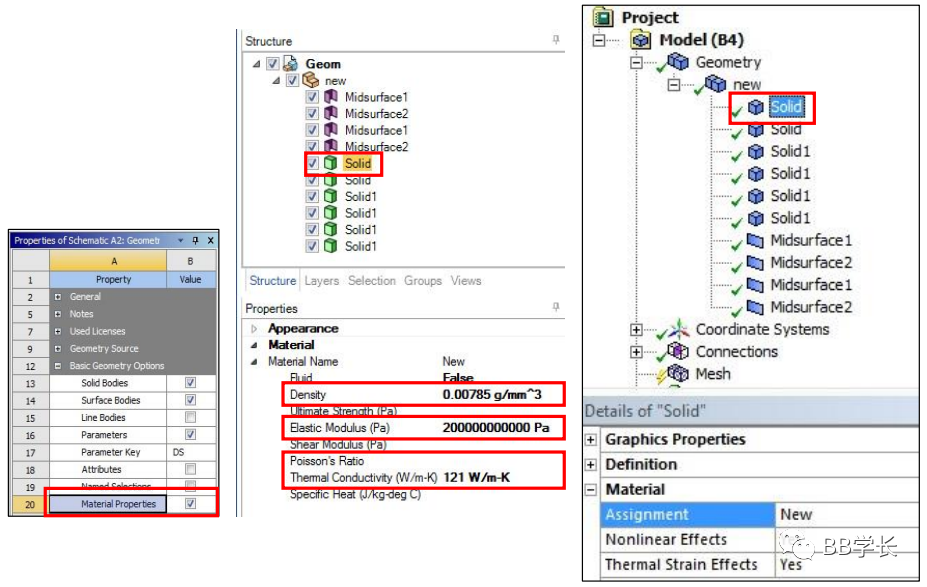Viewport: 927px width, 587px height.
Task: Expand Graphics Properties in Details of Solid
Action: (x=591, y=439)
